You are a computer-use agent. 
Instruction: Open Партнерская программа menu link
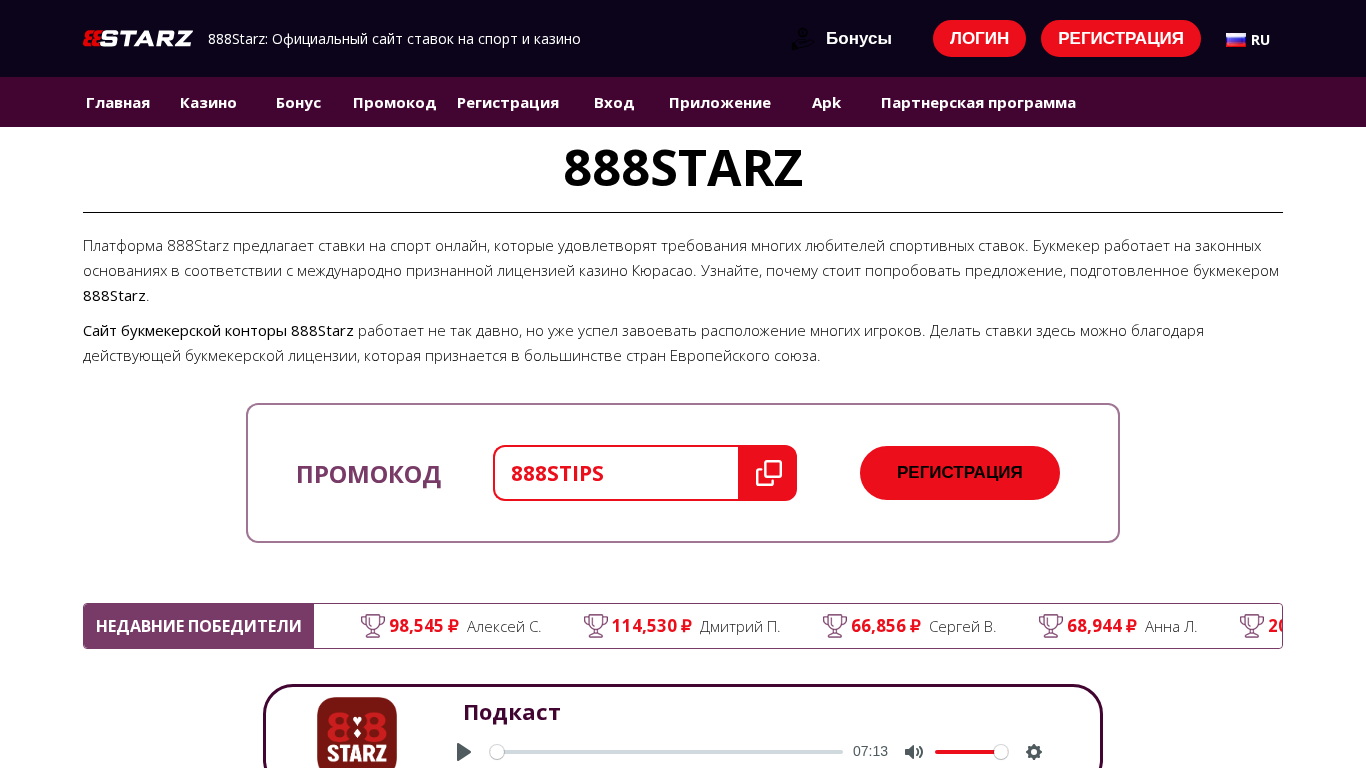[978, 102]
